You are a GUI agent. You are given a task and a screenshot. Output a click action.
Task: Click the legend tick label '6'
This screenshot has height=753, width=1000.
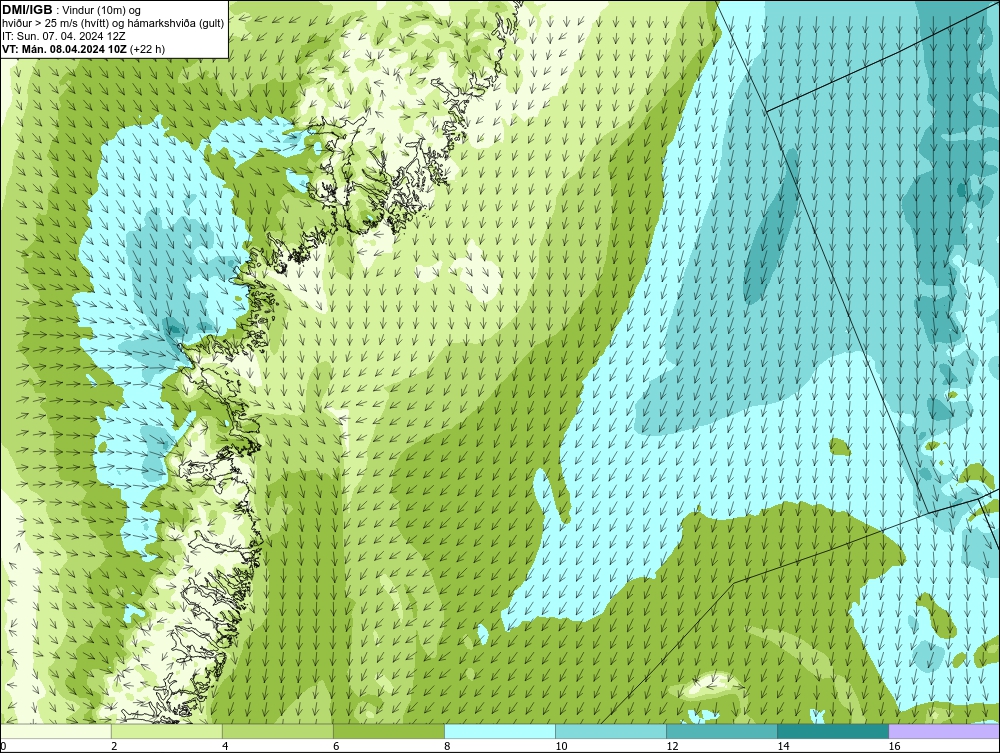pyautogui.click(x=336, y=746)
